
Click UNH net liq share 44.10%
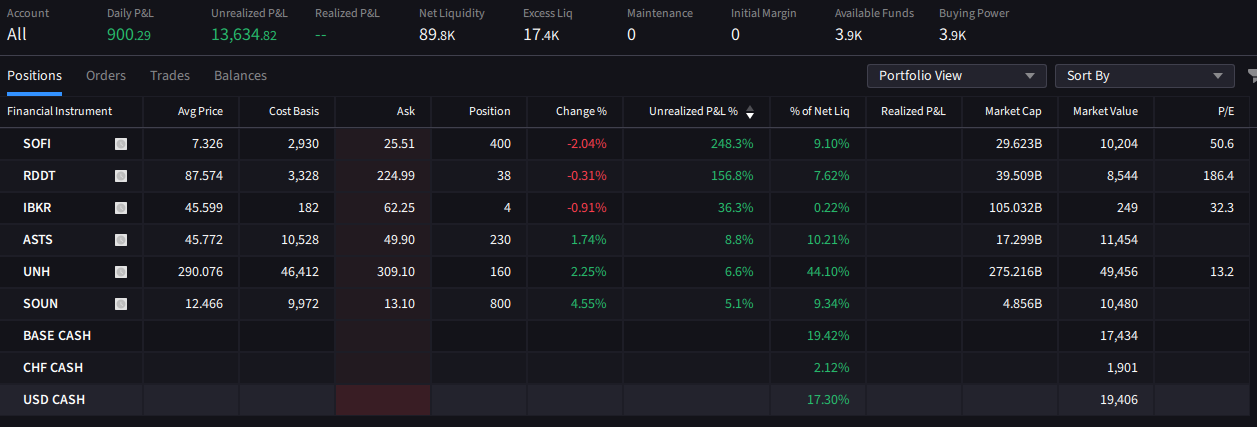click(x=827, y=272)
